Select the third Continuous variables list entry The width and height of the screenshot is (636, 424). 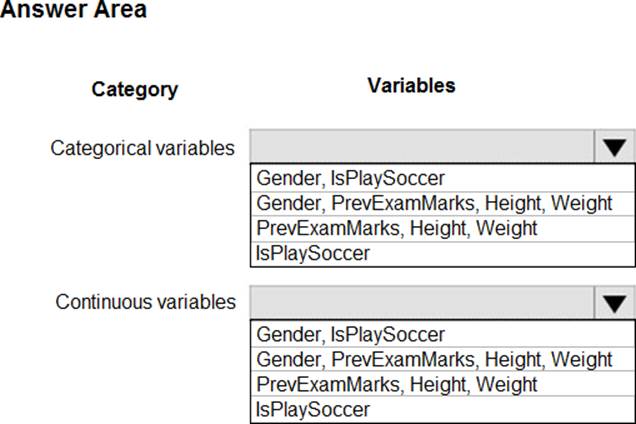[x=396, y=384]
